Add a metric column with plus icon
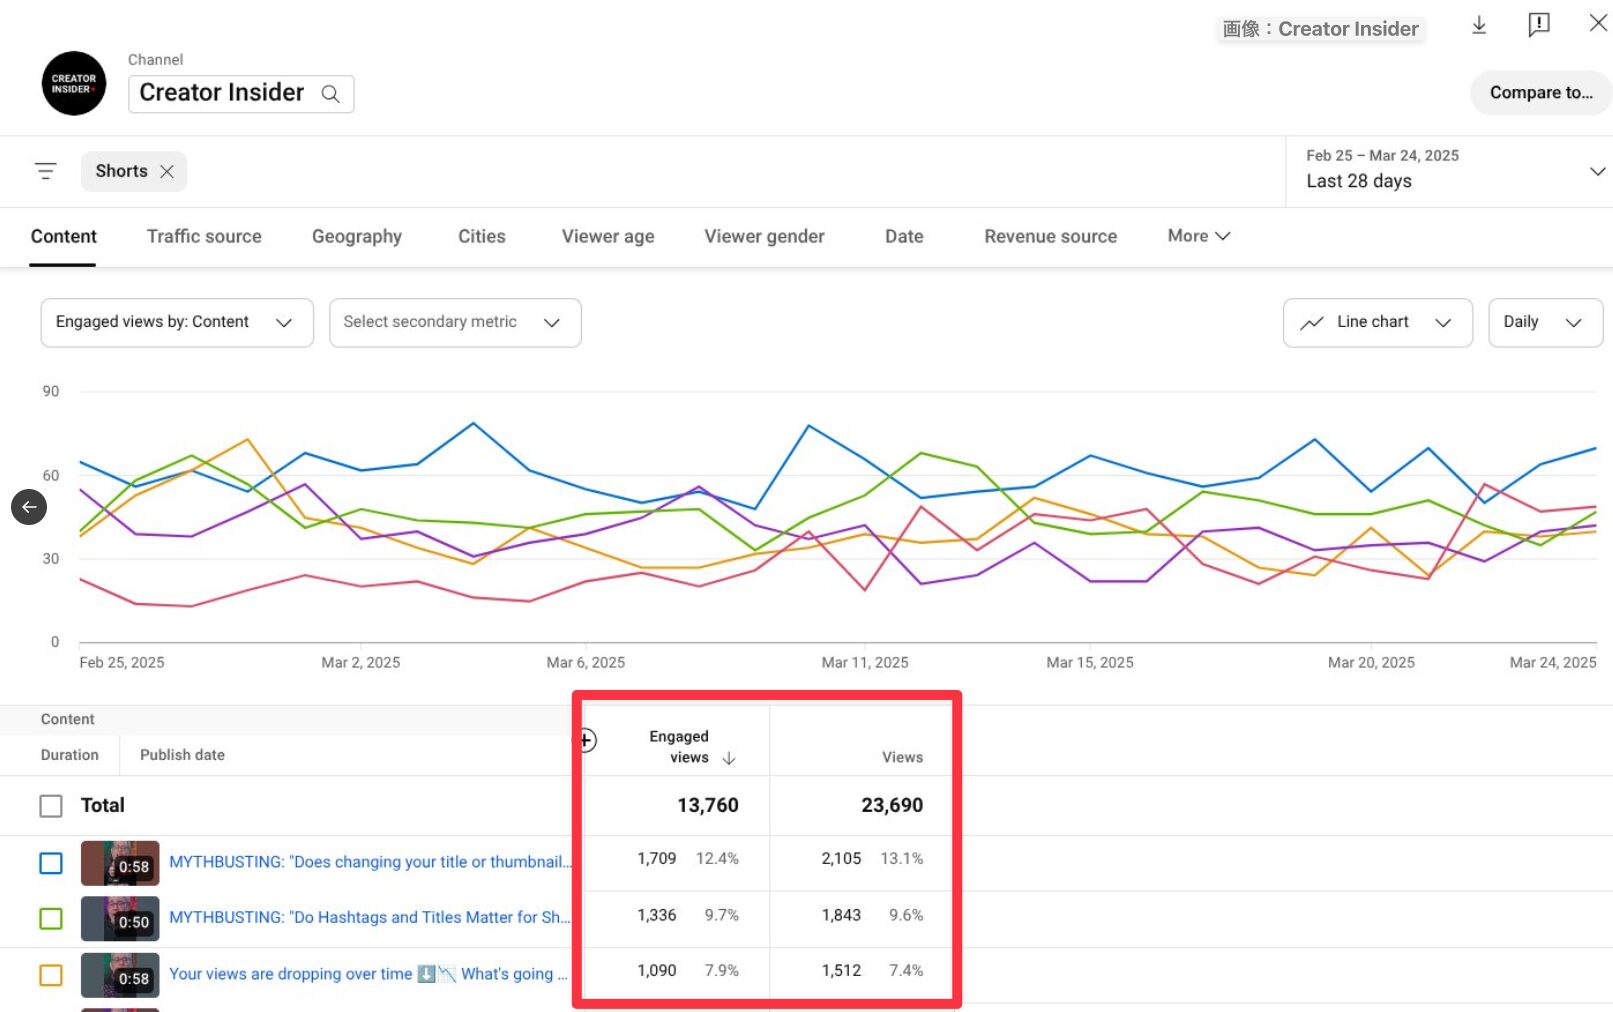The width and height of the screenshot is (1613, 1012). (x=586, y=740)
